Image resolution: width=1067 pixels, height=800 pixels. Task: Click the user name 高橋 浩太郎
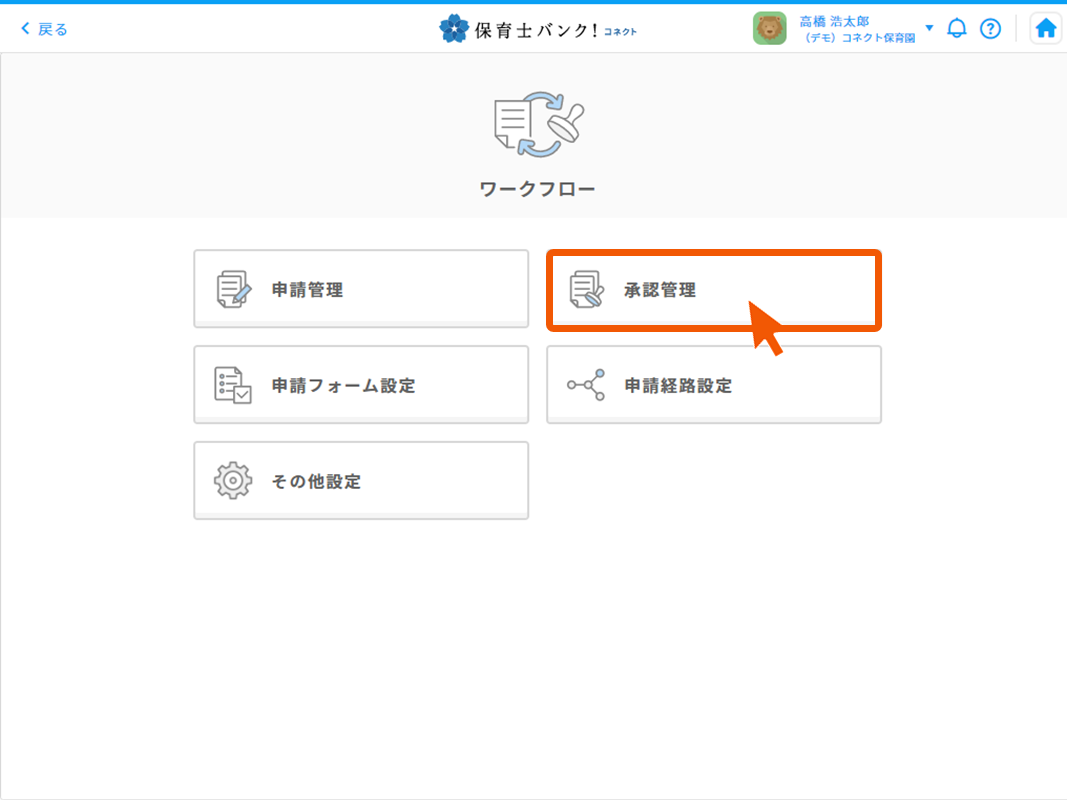pos(834,21)
